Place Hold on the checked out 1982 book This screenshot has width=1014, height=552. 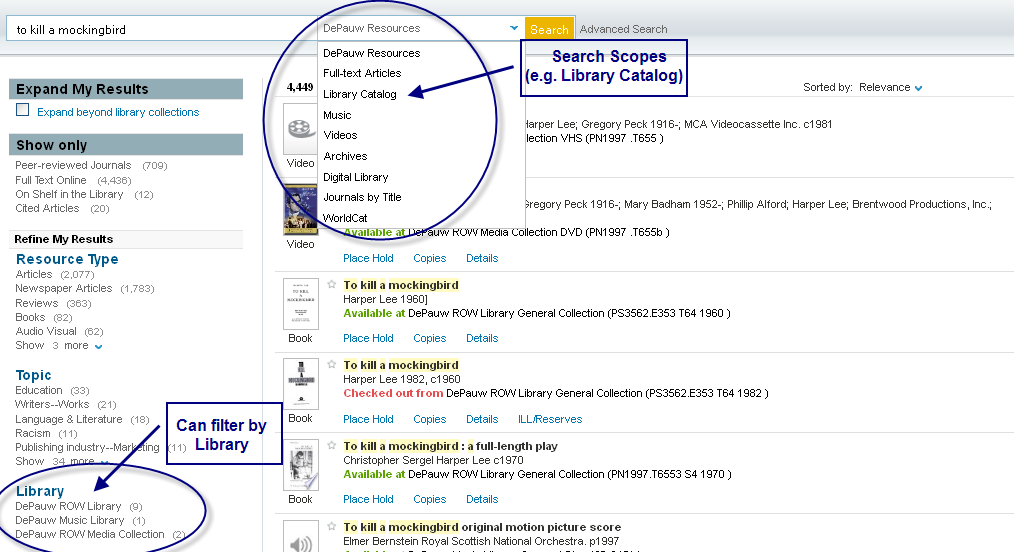pyautogui.click(x=368, y=419)
